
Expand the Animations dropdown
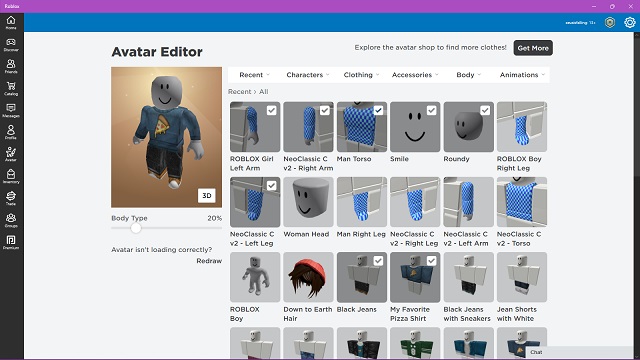pos(522,75)
